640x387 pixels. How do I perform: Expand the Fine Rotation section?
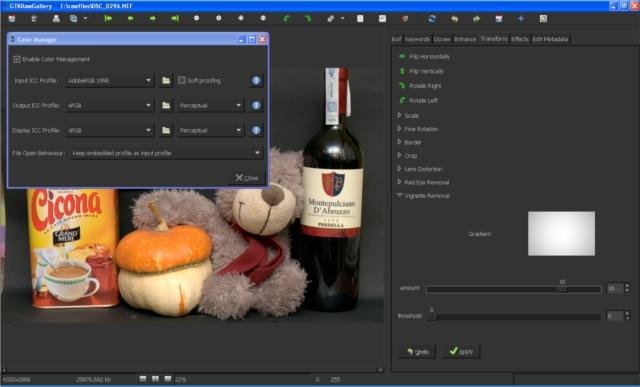coord(400,129)
